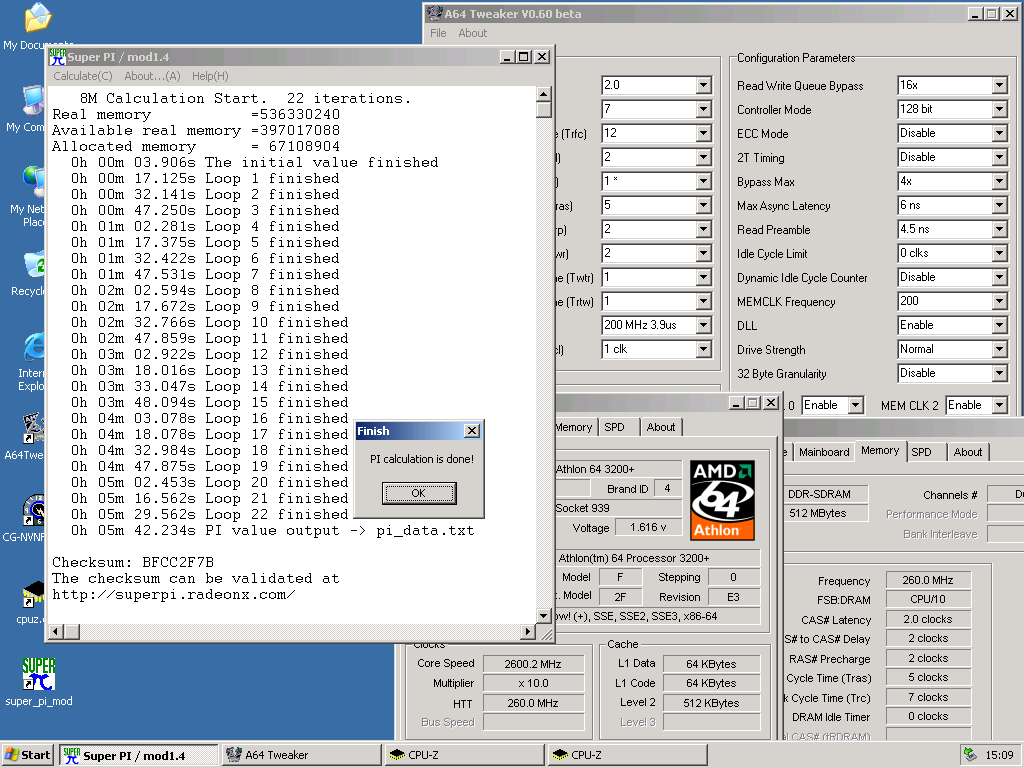Expand the Dynamic Idle Cycle Counter dropdown
This screenshot has height=768, width=1024.
tap(999, 278)
